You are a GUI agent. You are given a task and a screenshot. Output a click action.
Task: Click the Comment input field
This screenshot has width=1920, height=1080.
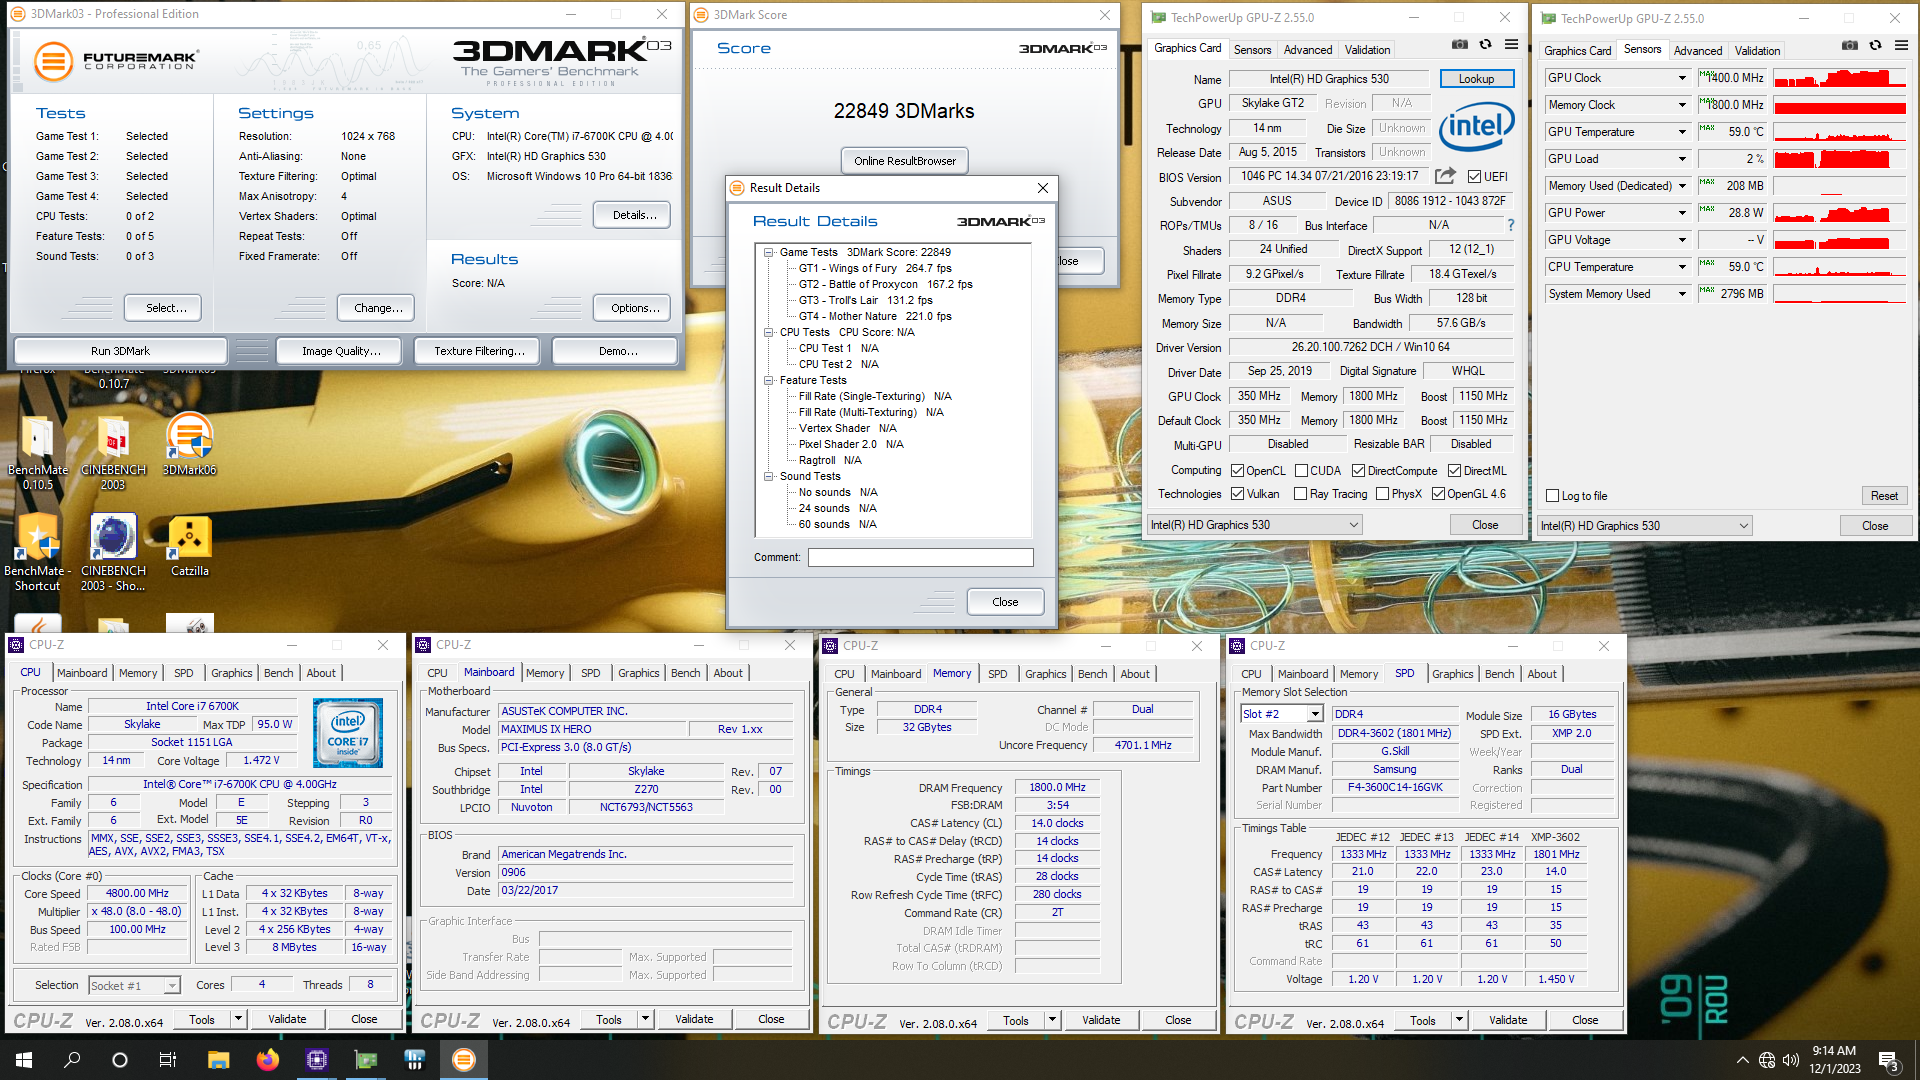coord(920,557)
